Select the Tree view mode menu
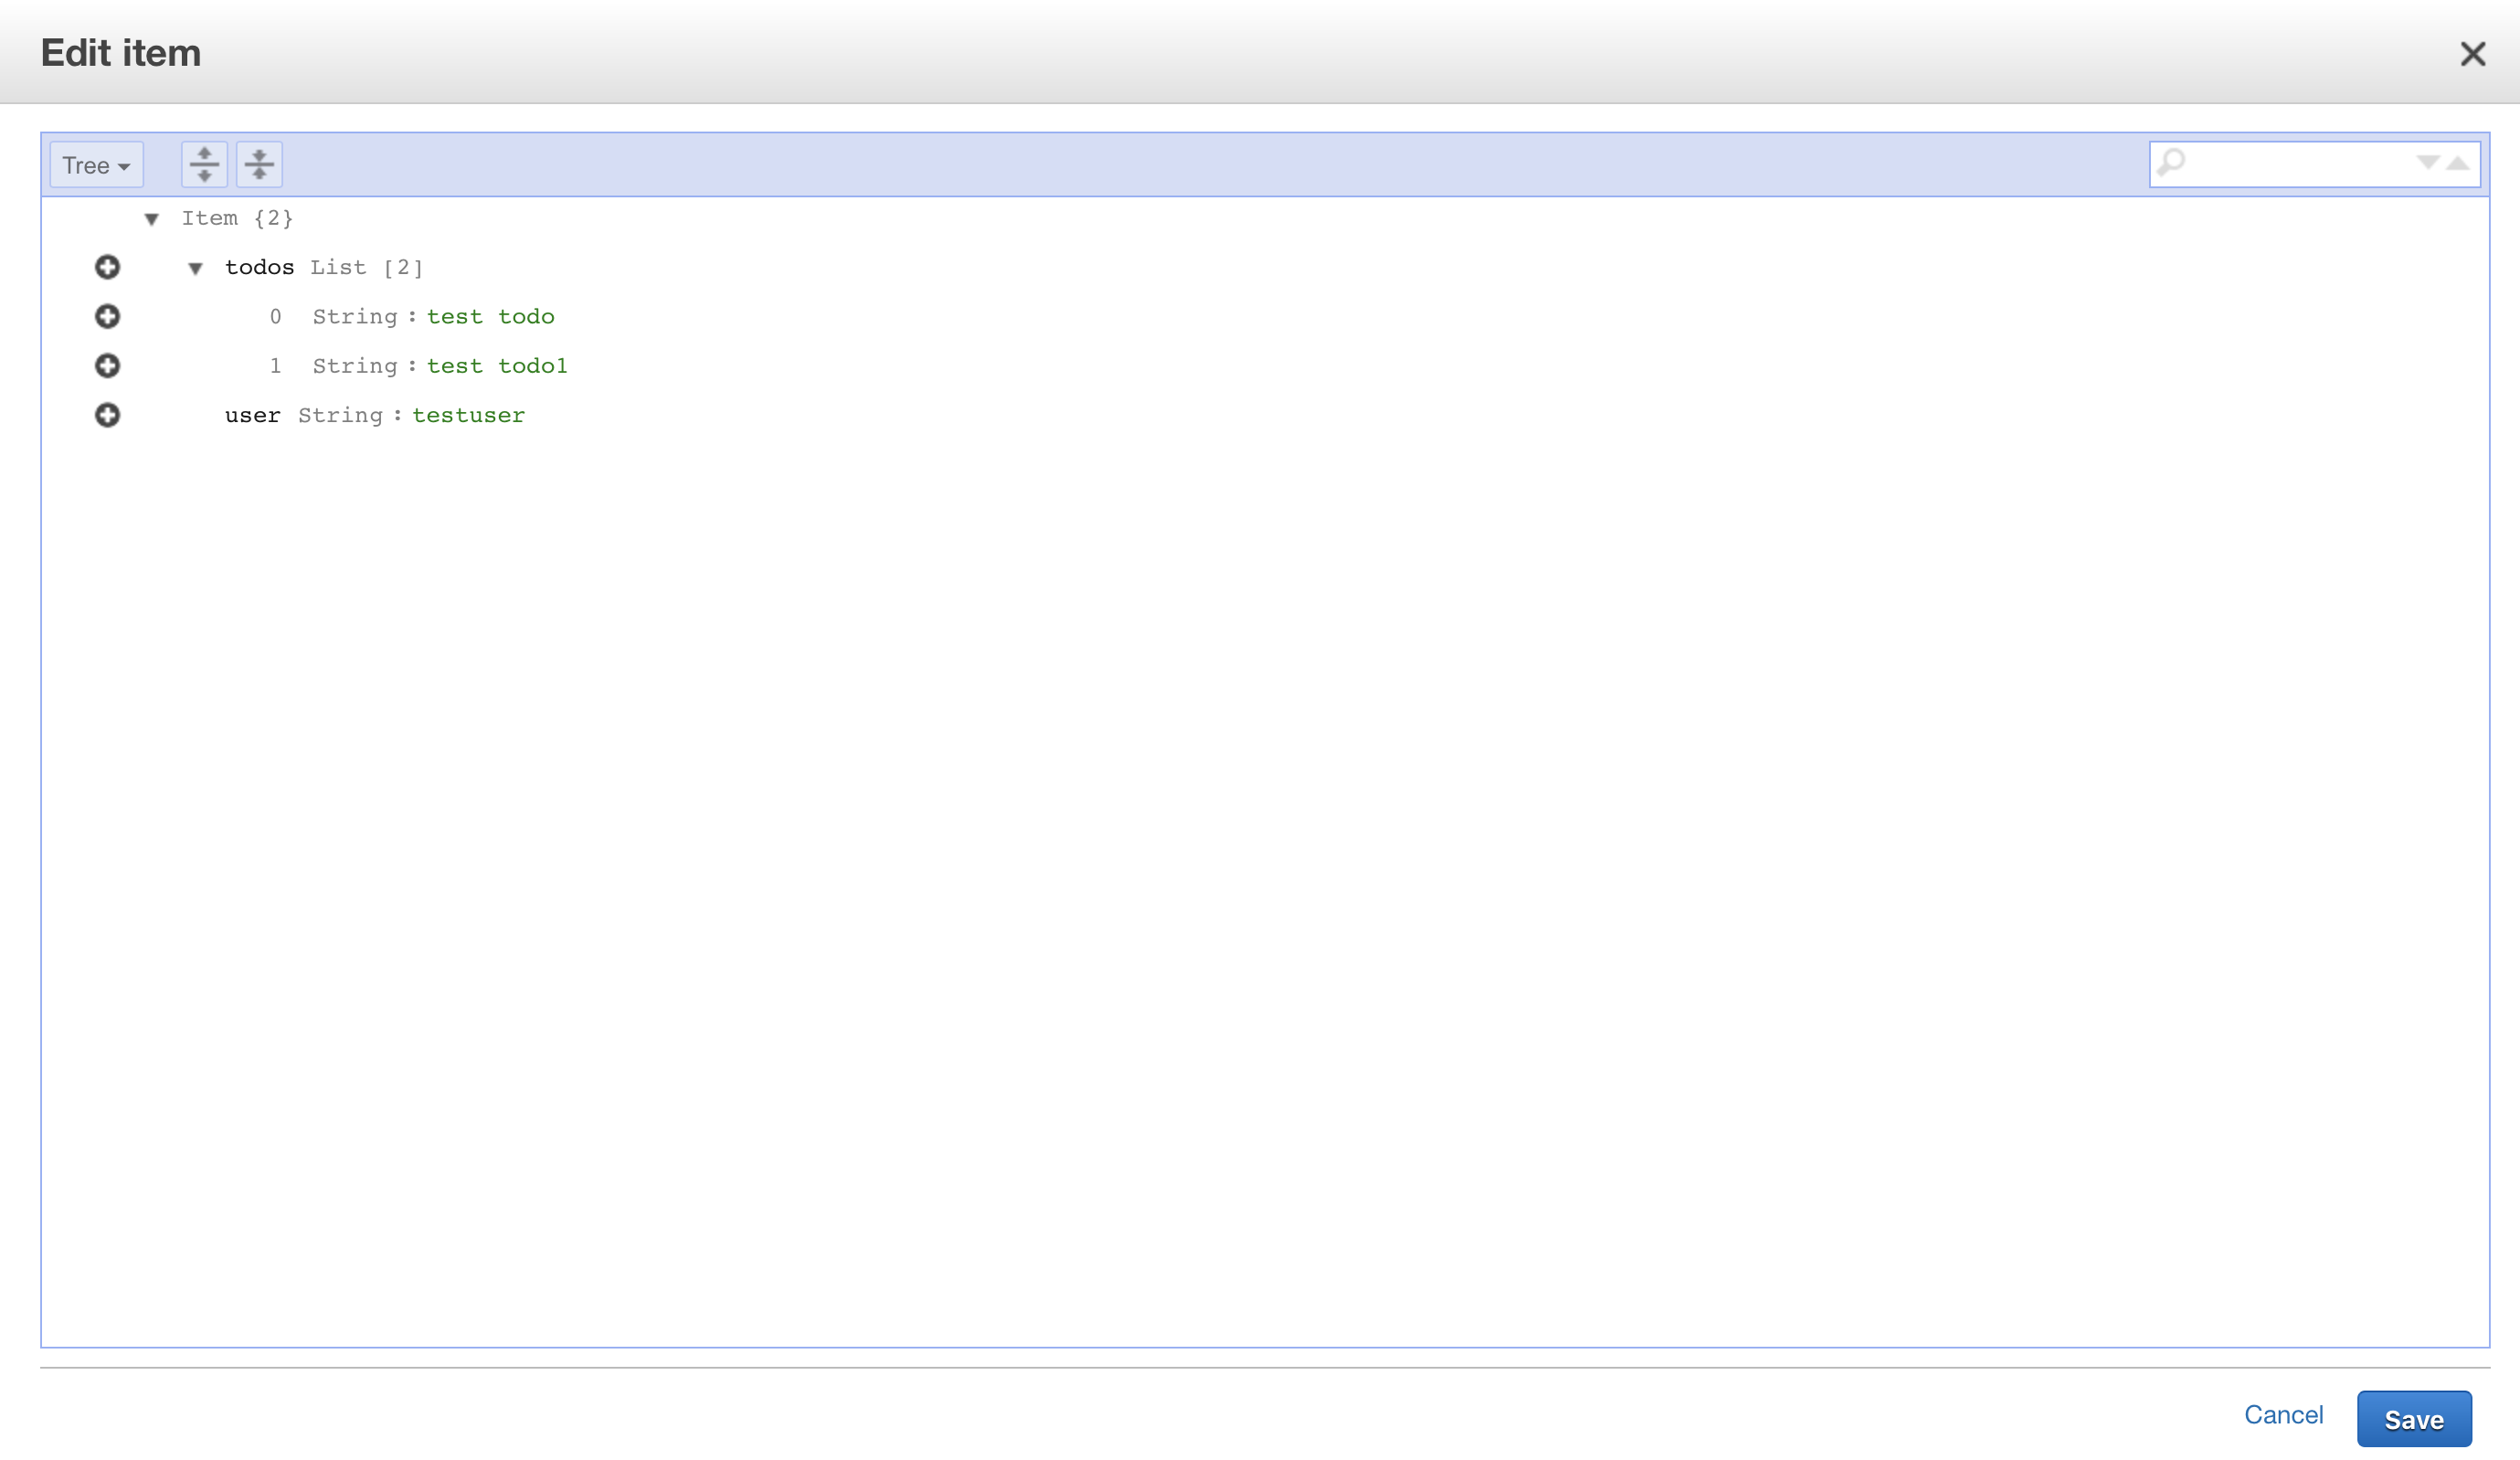The height and width of the screenshot is (1460, 2520). [96, 164]
